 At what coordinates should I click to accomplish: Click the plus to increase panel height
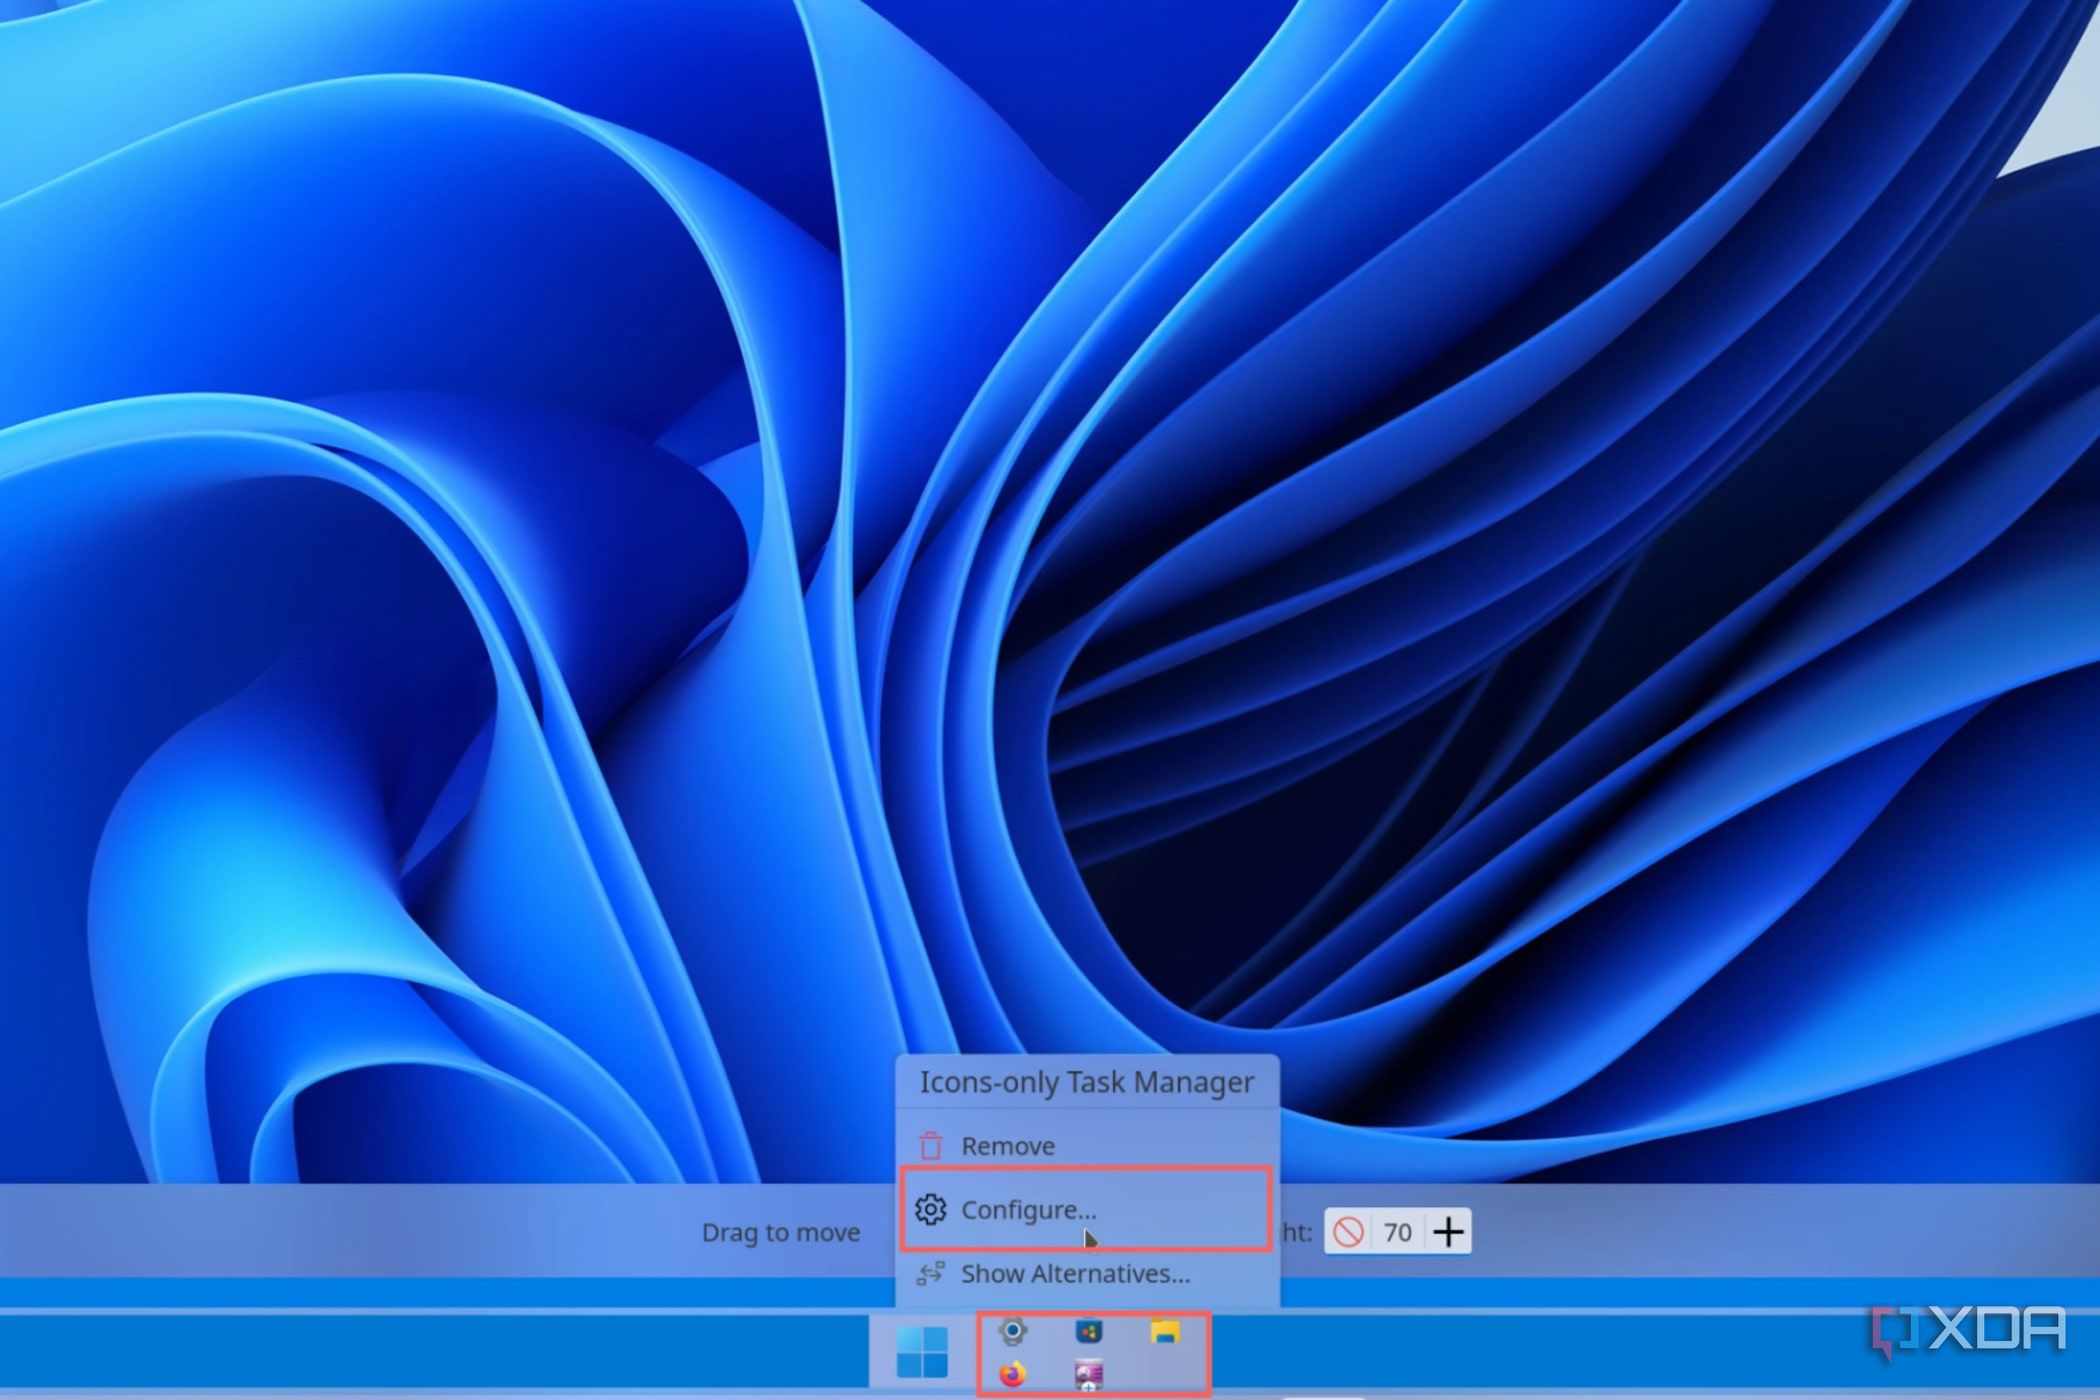[1448, 1232]
